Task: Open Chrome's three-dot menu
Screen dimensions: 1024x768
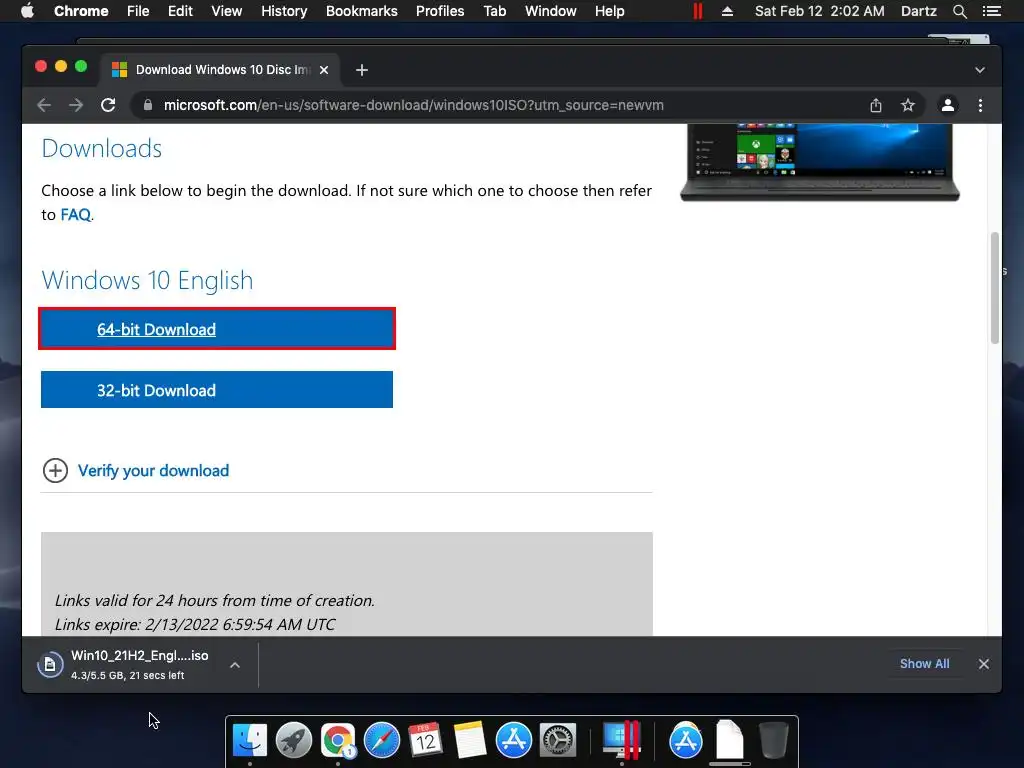Action: click(x=980, y=105)
